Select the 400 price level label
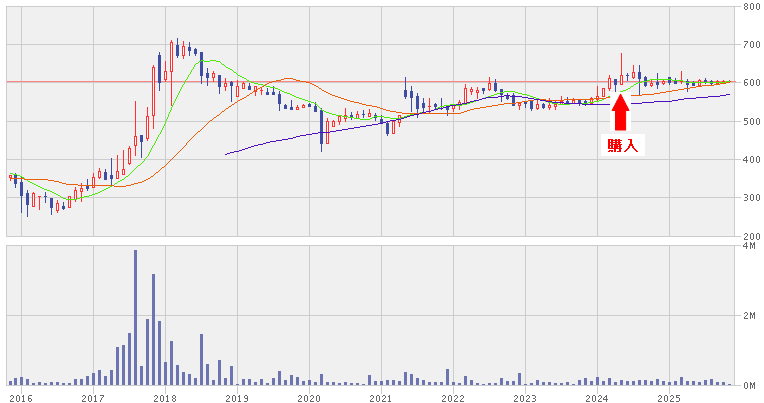Viewport: 764px width, 403px height. 752,160
